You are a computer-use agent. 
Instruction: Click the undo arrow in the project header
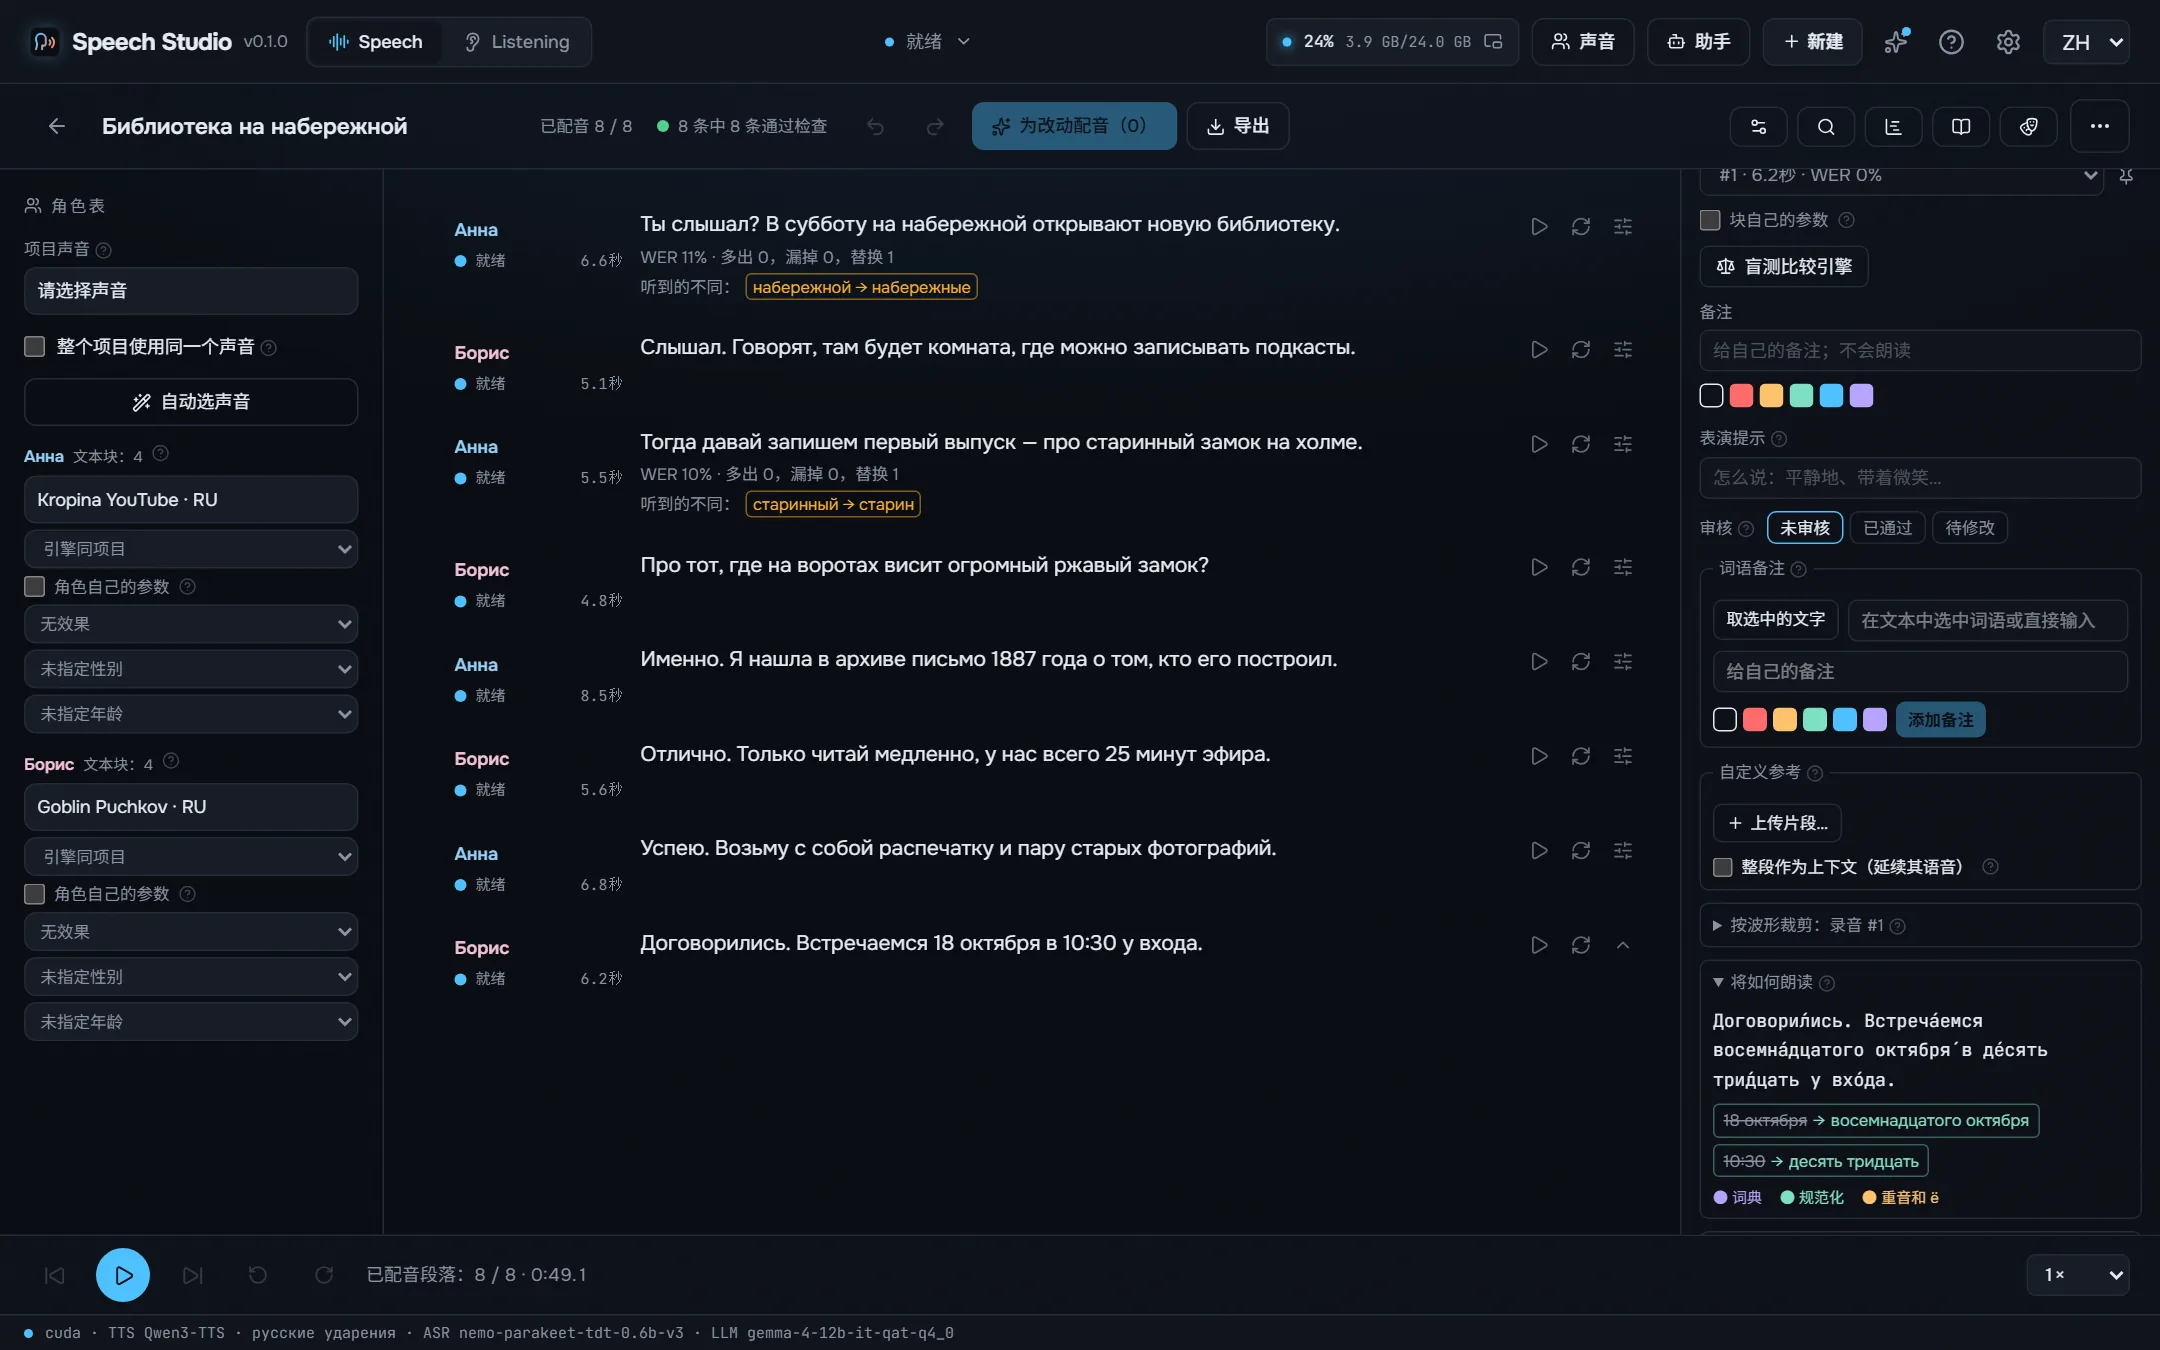point(875,126)
